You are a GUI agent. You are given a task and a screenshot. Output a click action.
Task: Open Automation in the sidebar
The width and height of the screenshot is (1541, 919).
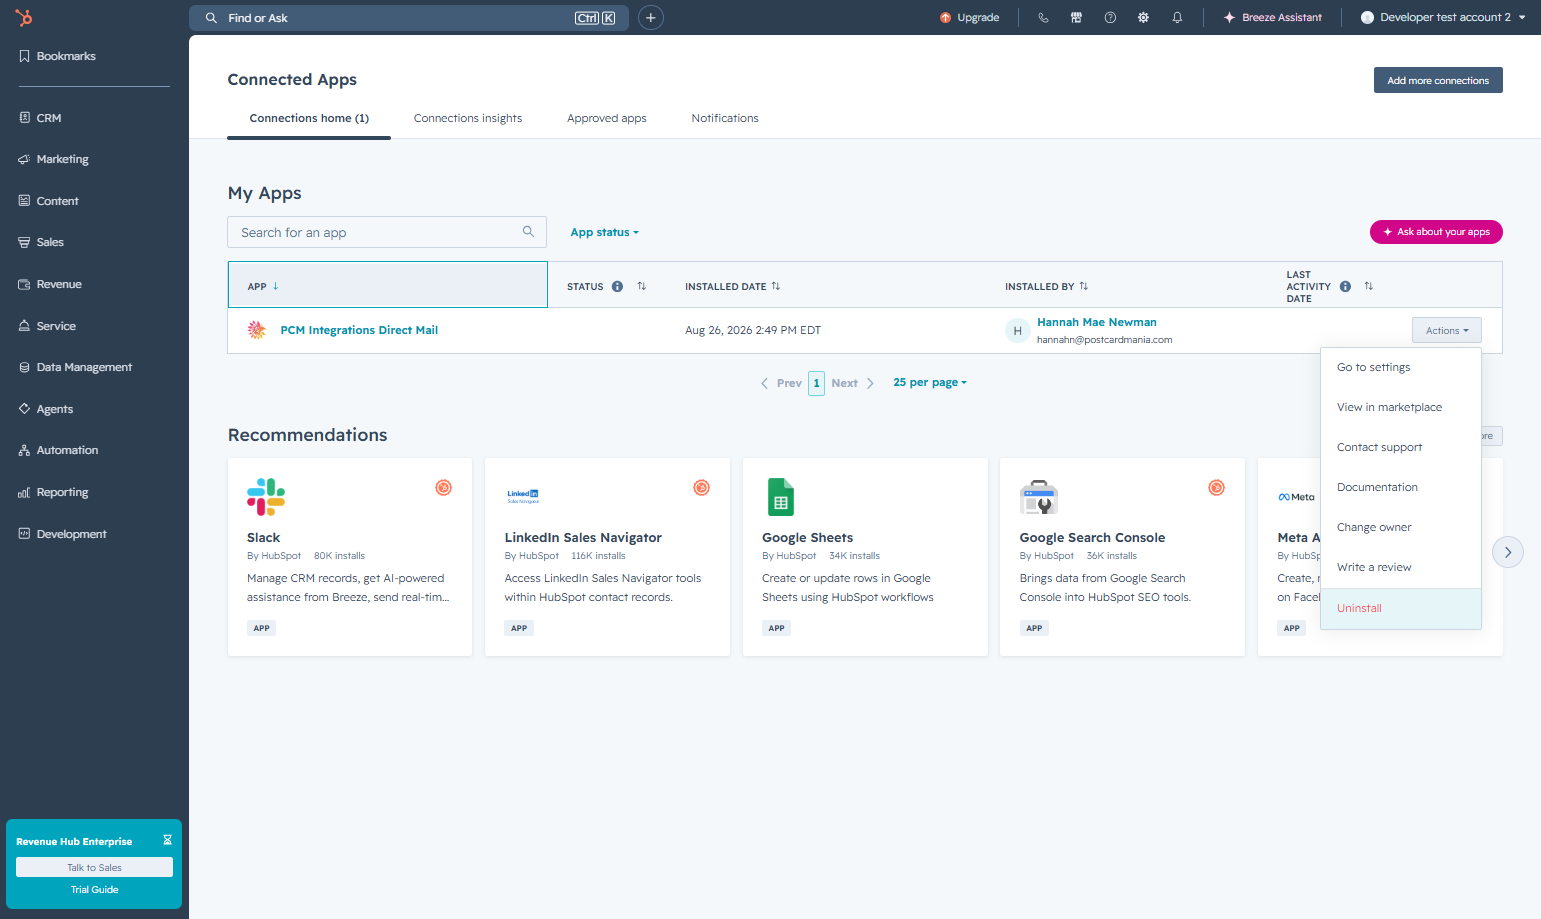[x=67, y=450]
